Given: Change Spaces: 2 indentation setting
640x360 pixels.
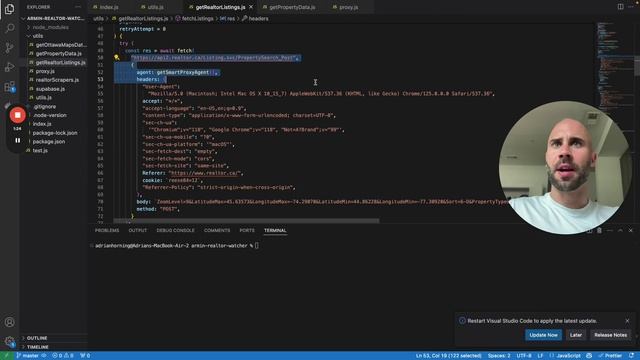Looking at the screenshot, I should [499, 356].
